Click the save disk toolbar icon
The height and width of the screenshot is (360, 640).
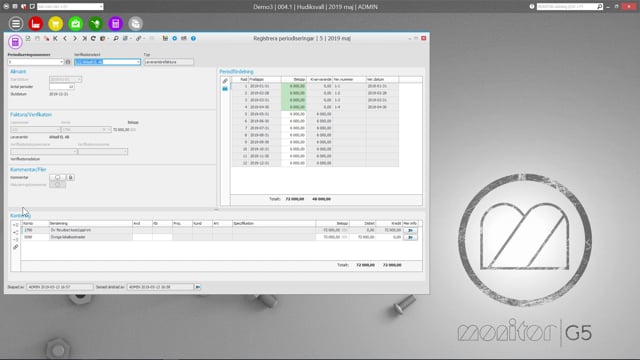tap(37, 38)
